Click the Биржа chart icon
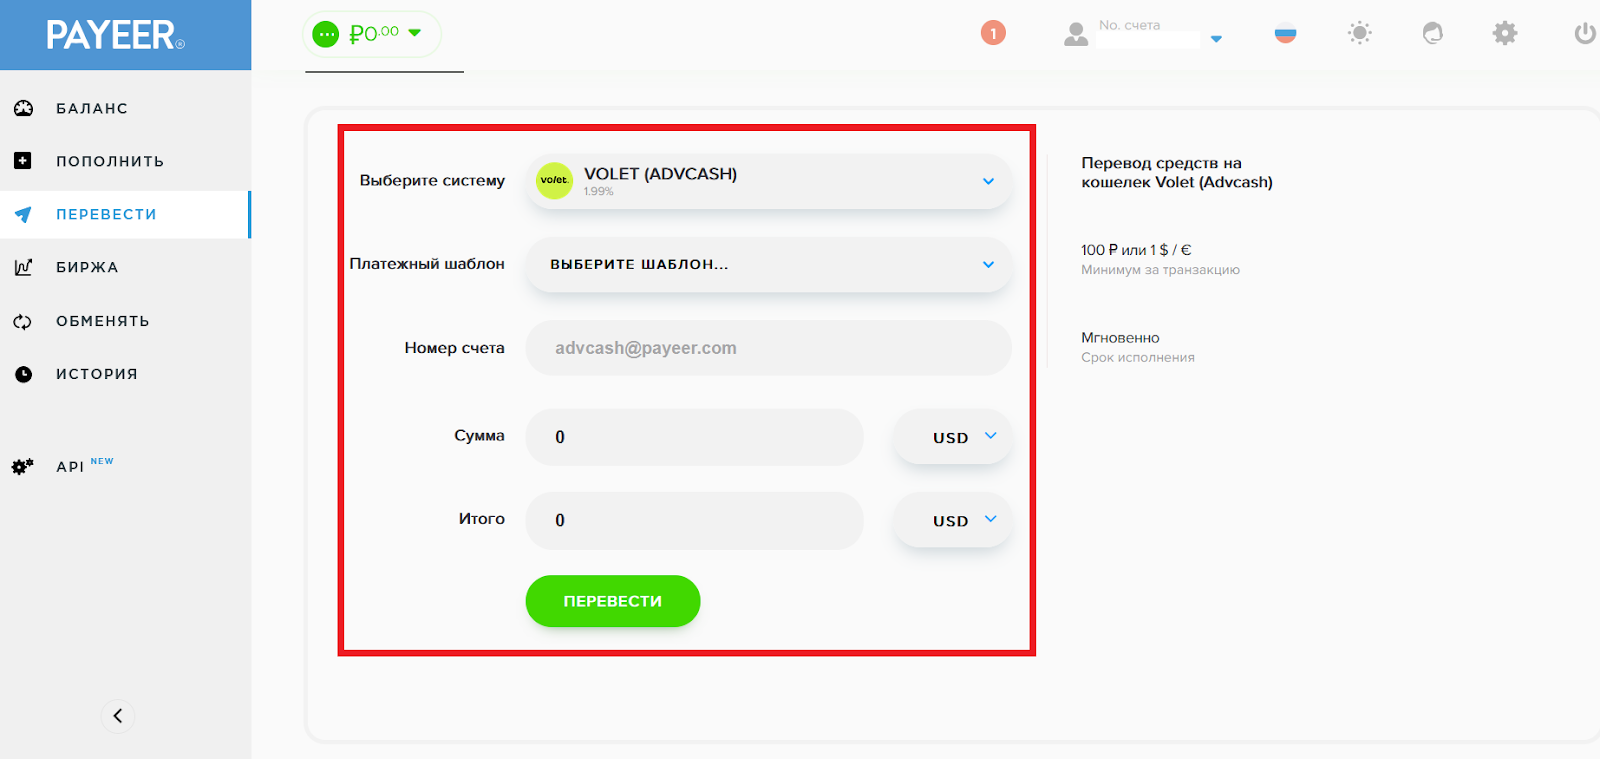 (x=23, y=267)
